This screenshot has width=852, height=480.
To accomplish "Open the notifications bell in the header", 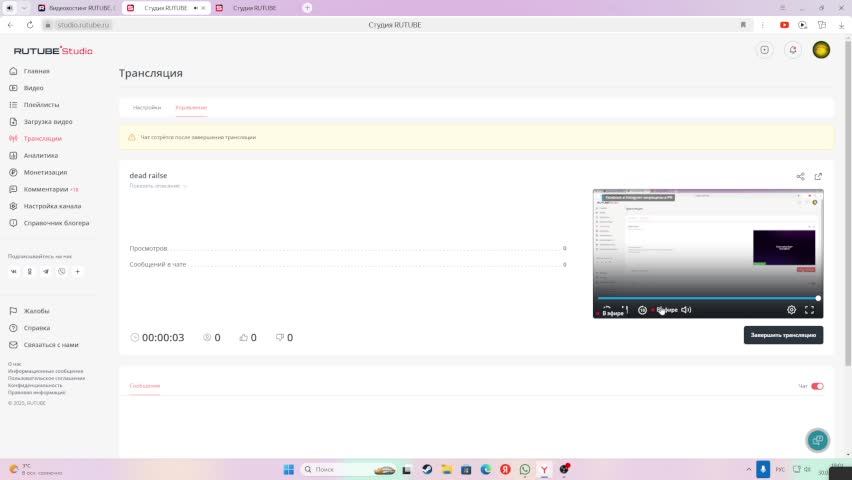I will 793,50.
